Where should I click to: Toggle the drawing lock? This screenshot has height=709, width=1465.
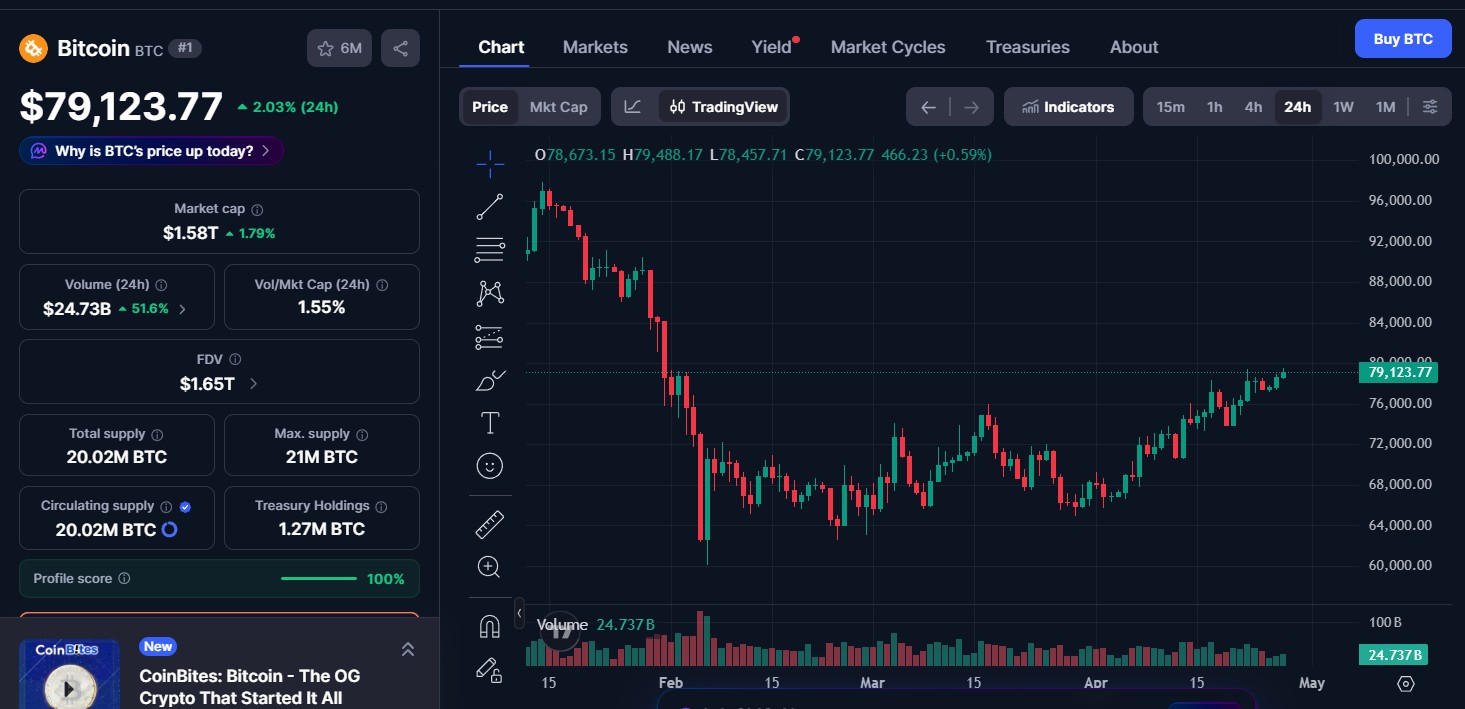click(x=490, y=671)
